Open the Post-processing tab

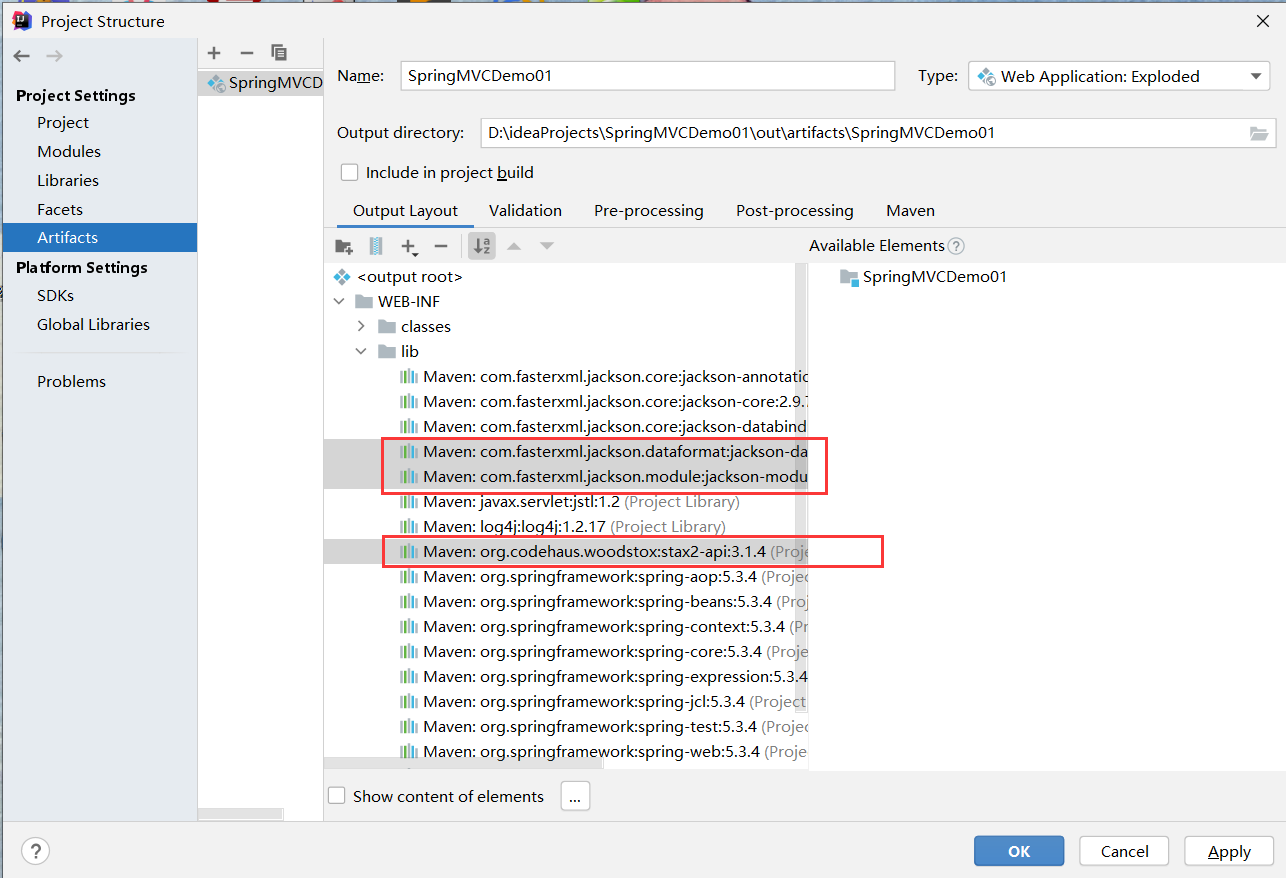(795, 211)
